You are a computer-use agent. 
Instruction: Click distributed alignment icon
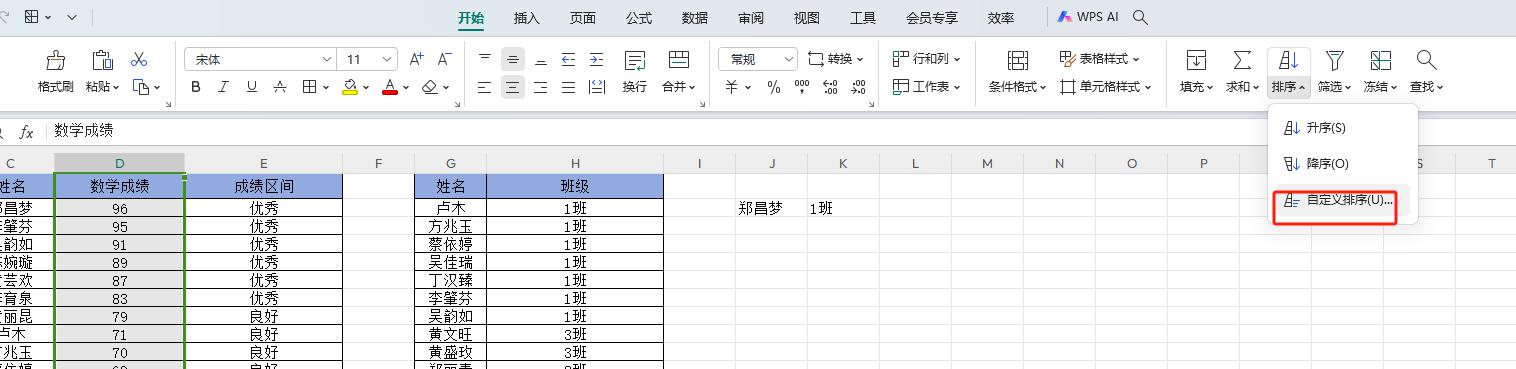597,87
